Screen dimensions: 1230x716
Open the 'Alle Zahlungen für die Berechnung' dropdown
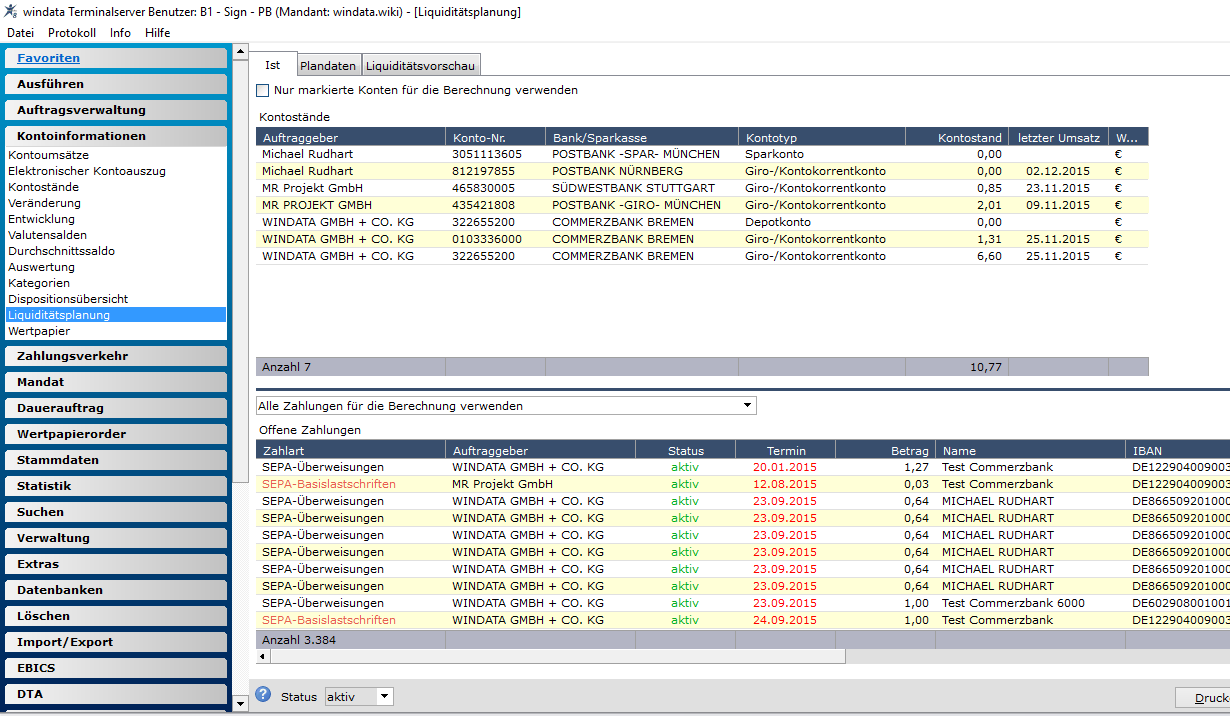pyautogui.click(x=506, y=406)
